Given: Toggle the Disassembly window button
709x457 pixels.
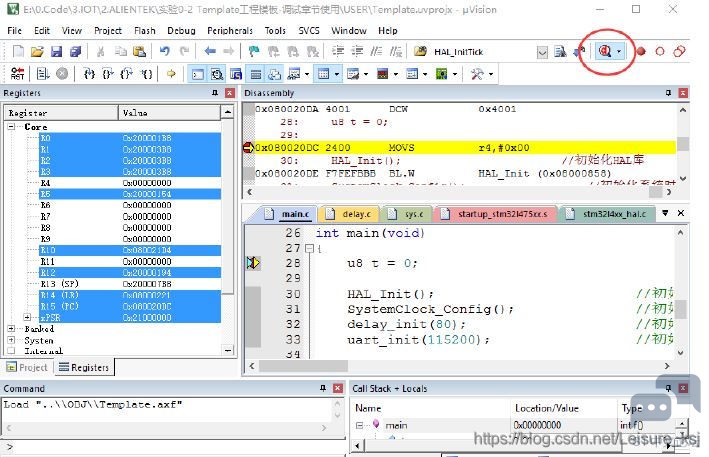Looking at the screenshot, I should 217,74.
